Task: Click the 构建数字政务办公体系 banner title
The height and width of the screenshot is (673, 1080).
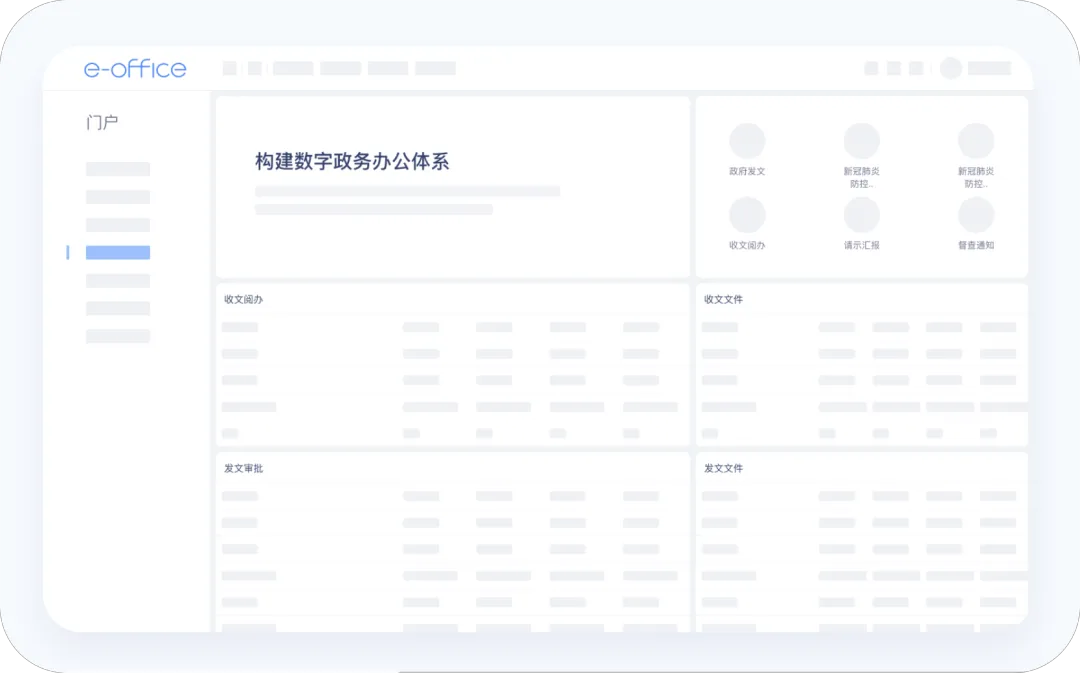Action: pos(352,162)
